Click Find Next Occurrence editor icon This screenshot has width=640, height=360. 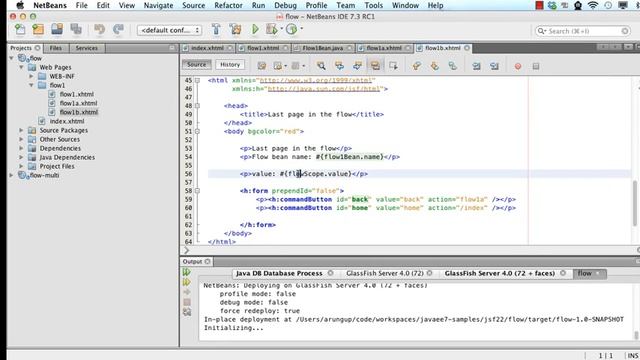(x=358, y=66)
